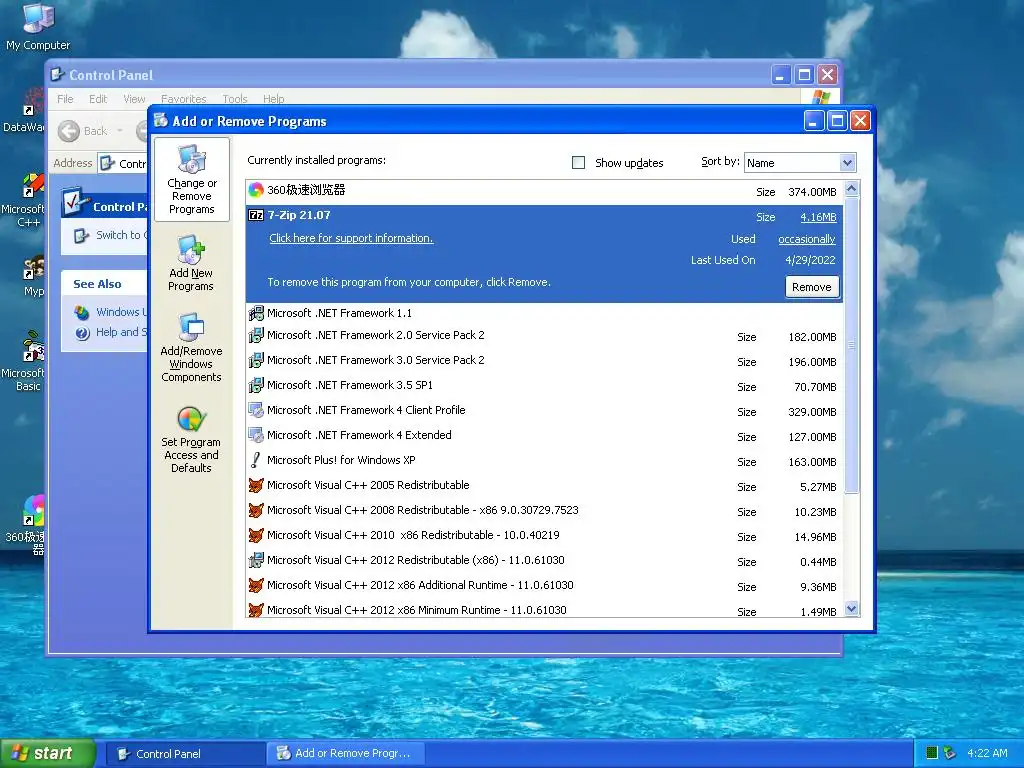Click scrollbar down arrow in programs list
1024x768 pixels.
pyautogui.click(x=851, y=609)
